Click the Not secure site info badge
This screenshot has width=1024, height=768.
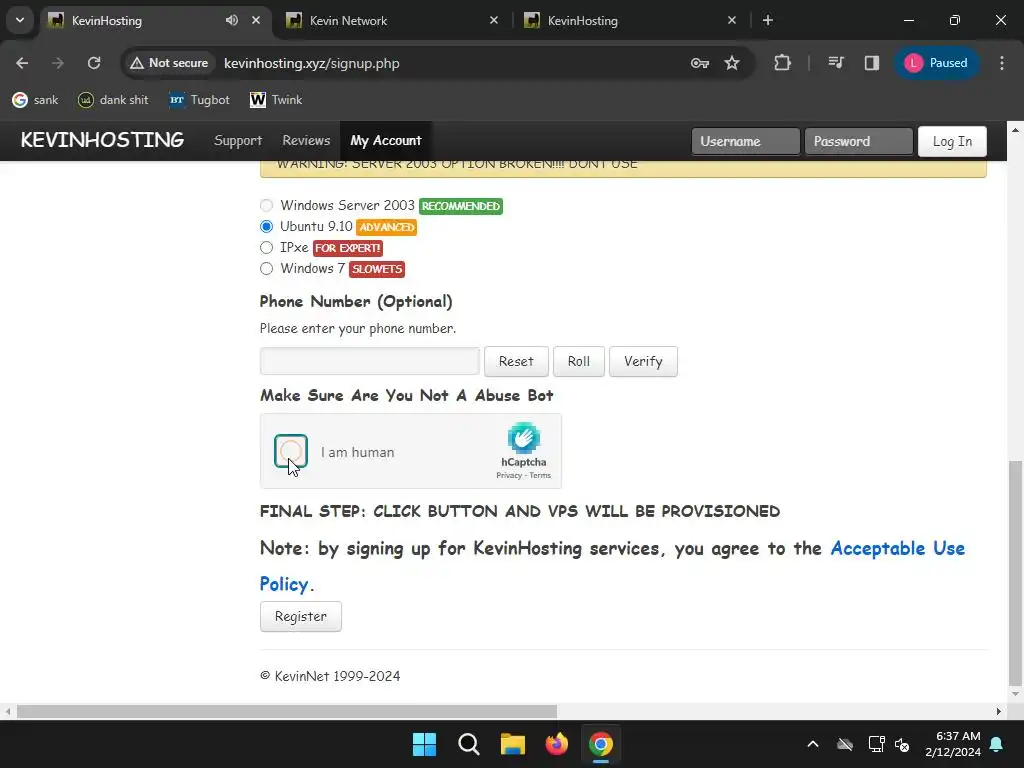(169, 63)
